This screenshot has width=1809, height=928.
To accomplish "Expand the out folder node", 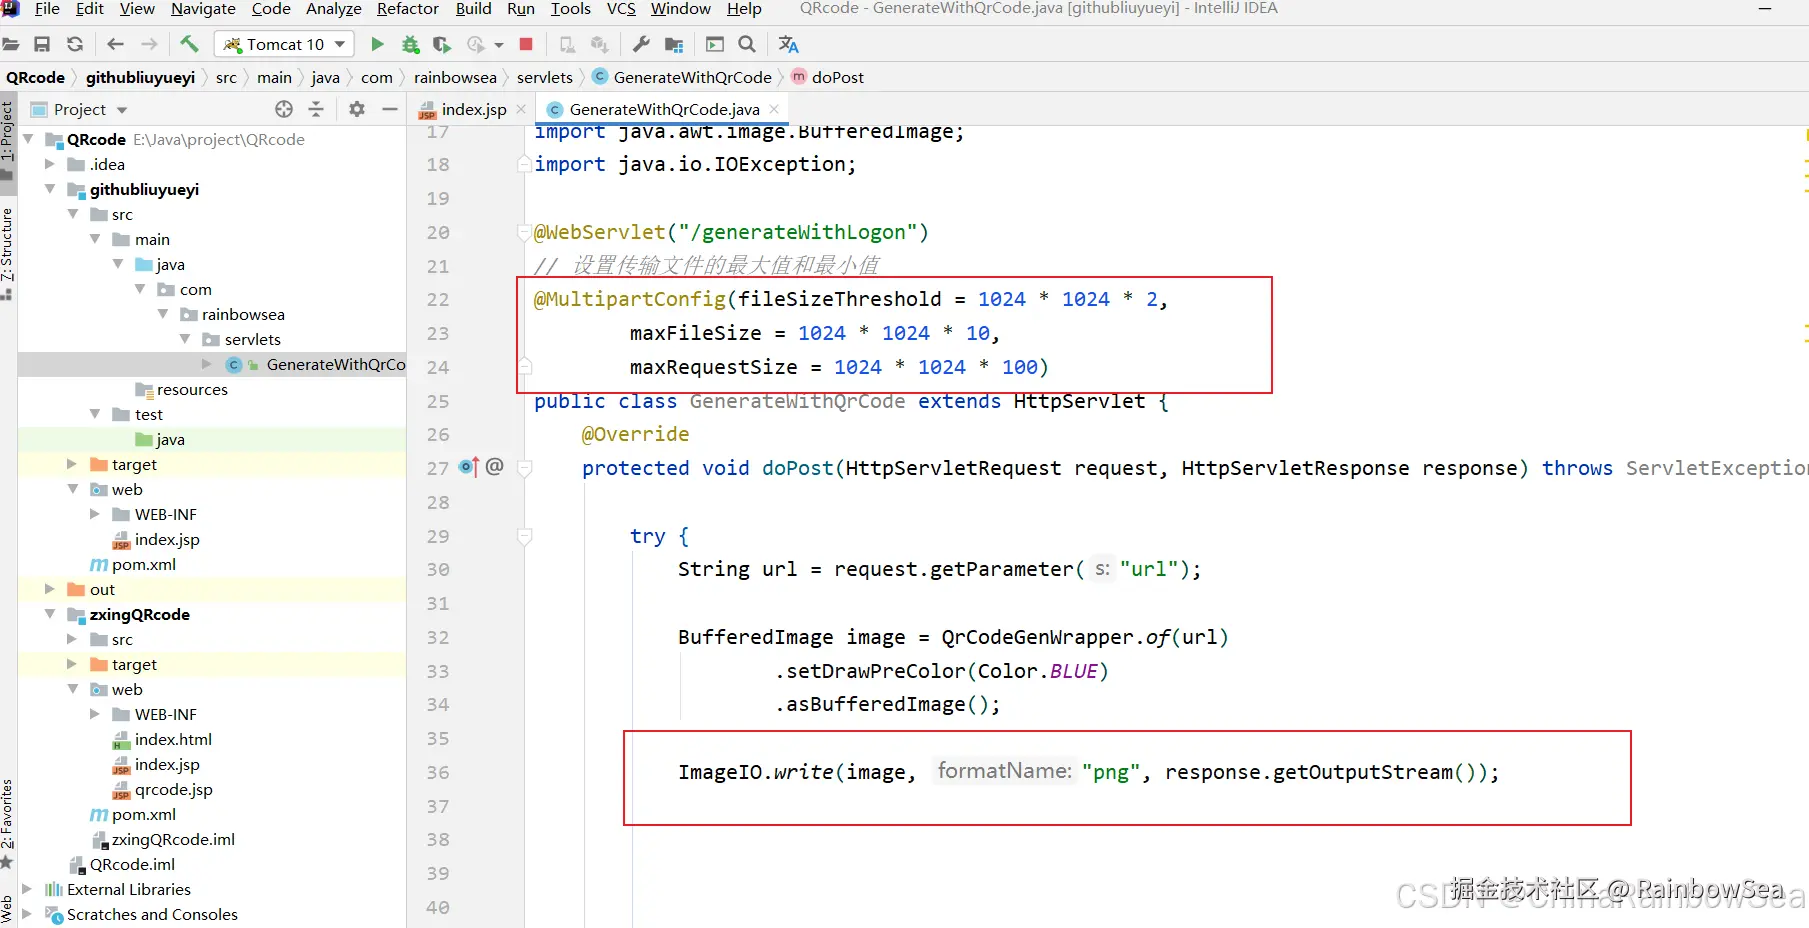I will point(50,589).
